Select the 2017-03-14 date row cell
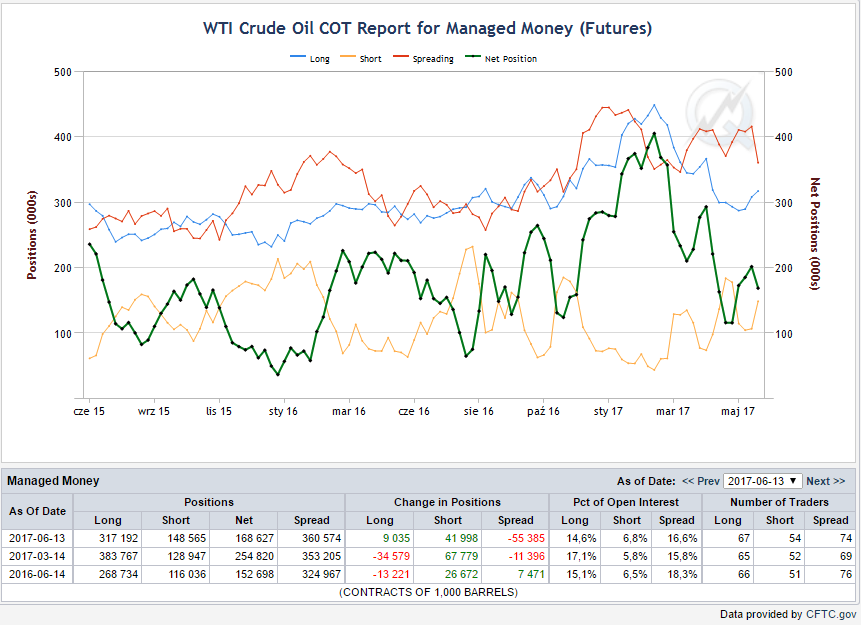861x626 pixels. pos(37,556)
